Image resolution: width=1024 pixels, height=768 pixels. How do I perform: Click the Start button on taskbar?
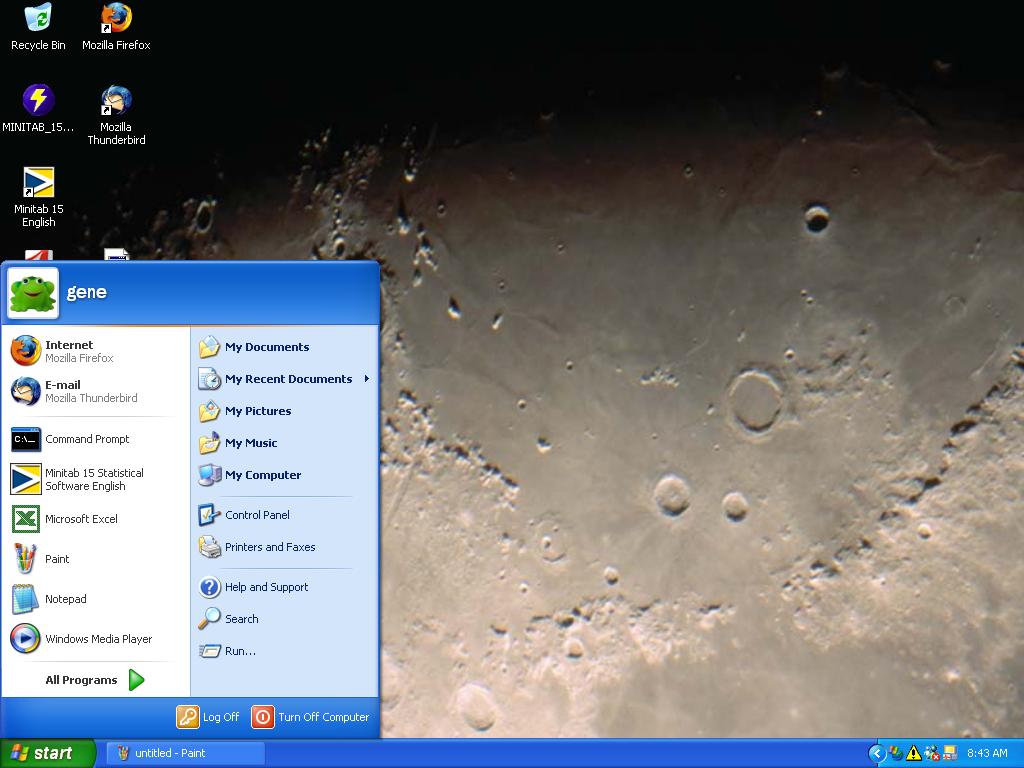(x=47, y=753)
